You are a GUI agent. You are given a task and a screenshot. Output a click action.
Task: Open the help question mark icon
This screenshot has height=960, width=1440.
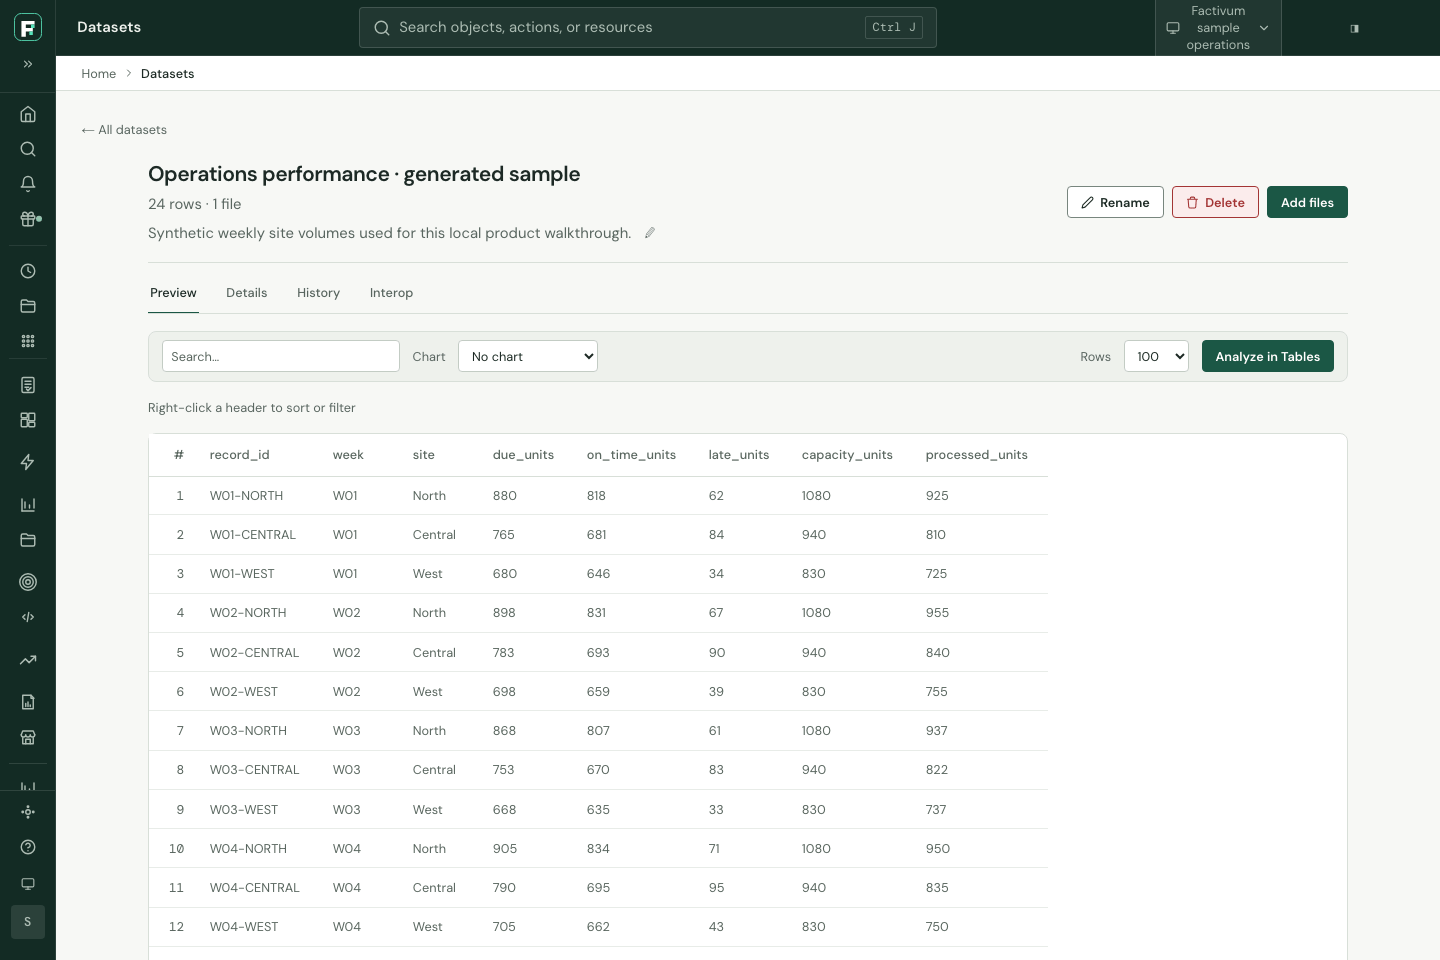[x=28, y=847]
